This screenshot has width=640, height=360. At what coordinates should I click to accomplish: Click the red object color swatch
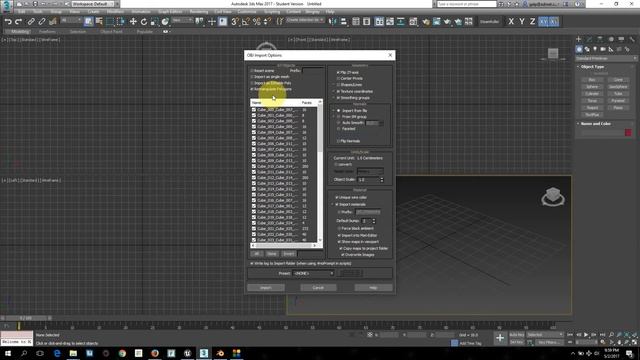tap(628, 132)
